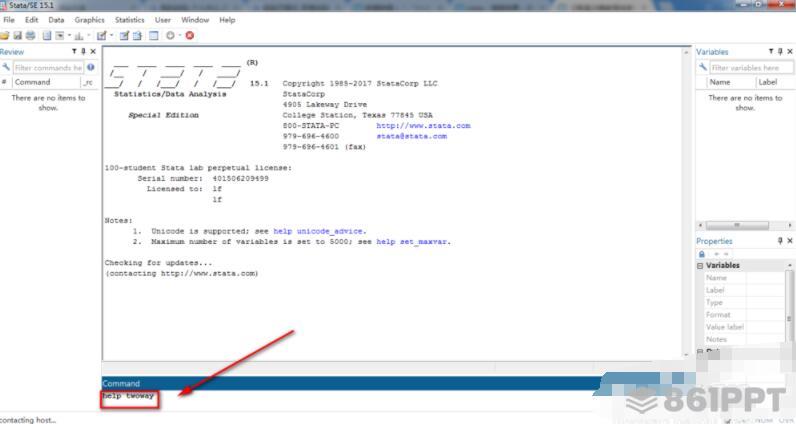This screenshot has height=424, width=796.
Task: Click the Review panel filter funnel icon
Action: 74,51
